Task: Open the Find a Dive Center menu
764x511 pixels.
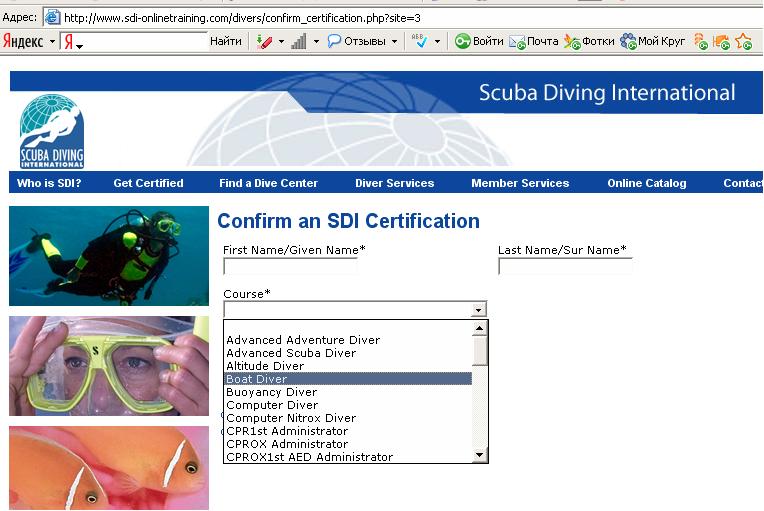Action: pyautogui.click(x=268, y=183)
